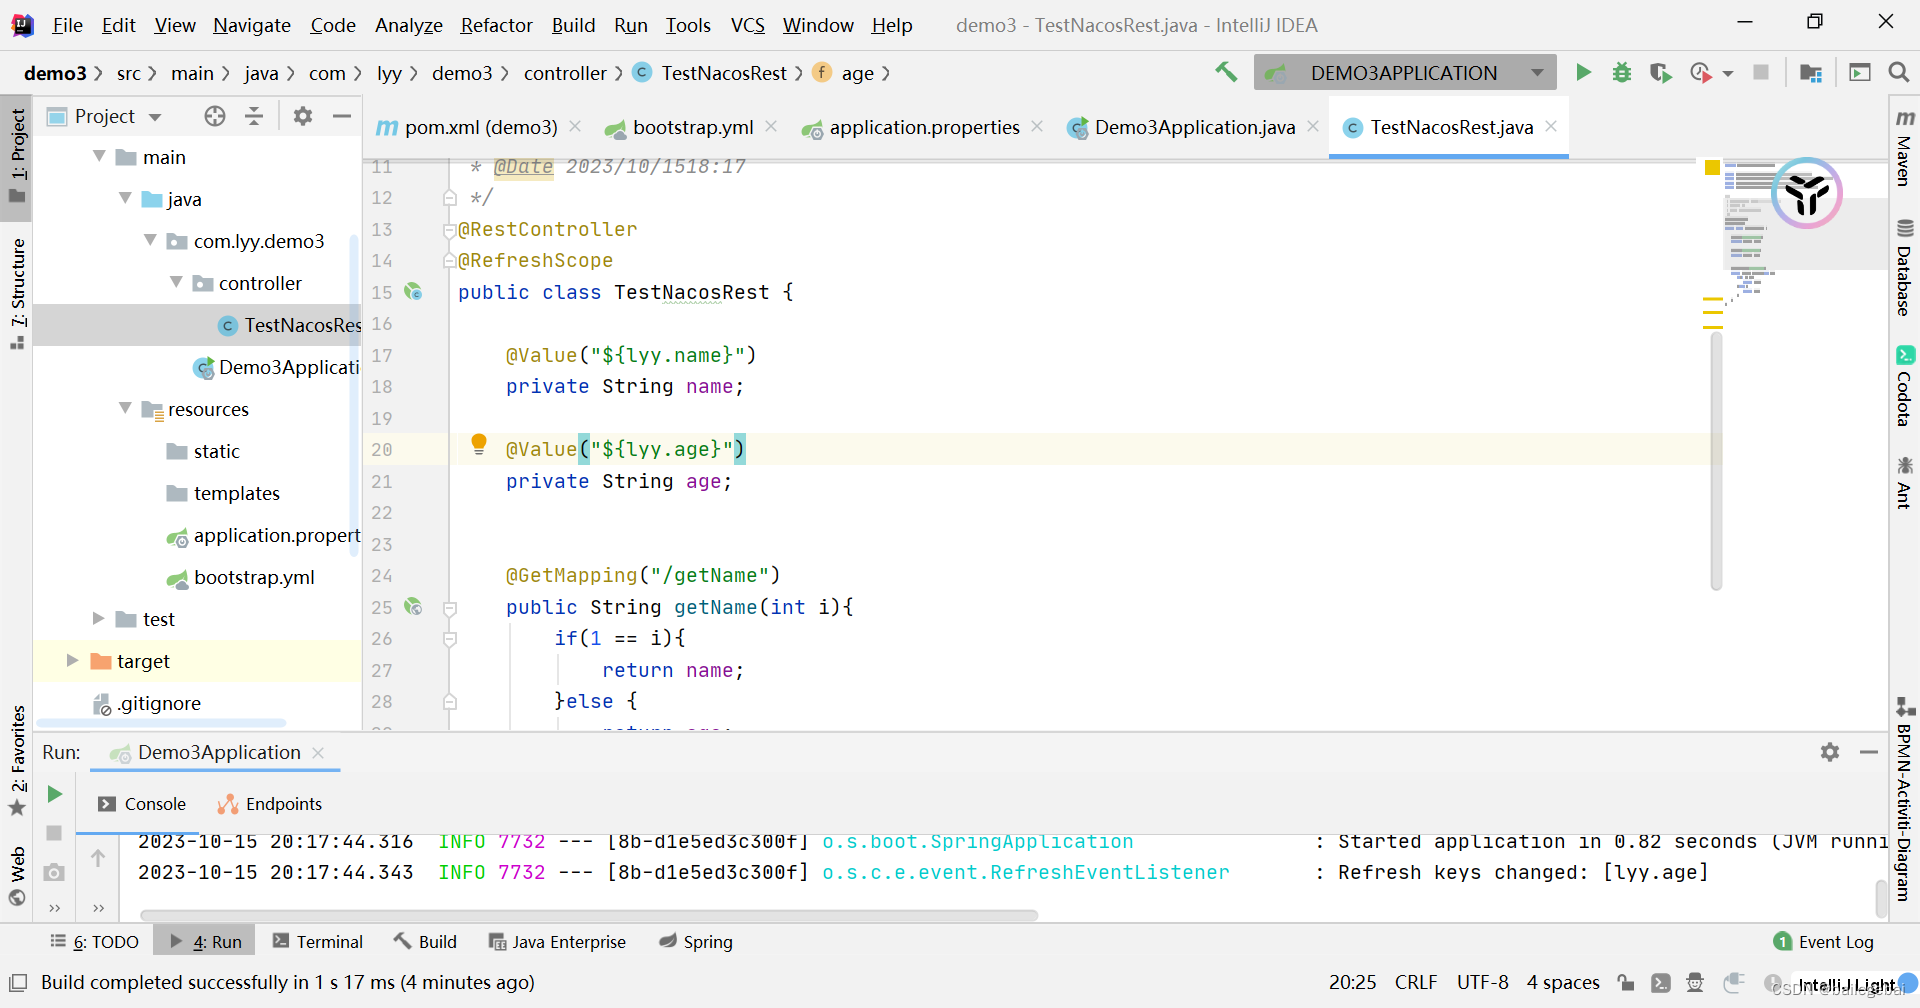The width and height of the screenshot is (1920, 1008).
Task: Click the Spring bean gutter icon on line 15
Action: point(413,292)
